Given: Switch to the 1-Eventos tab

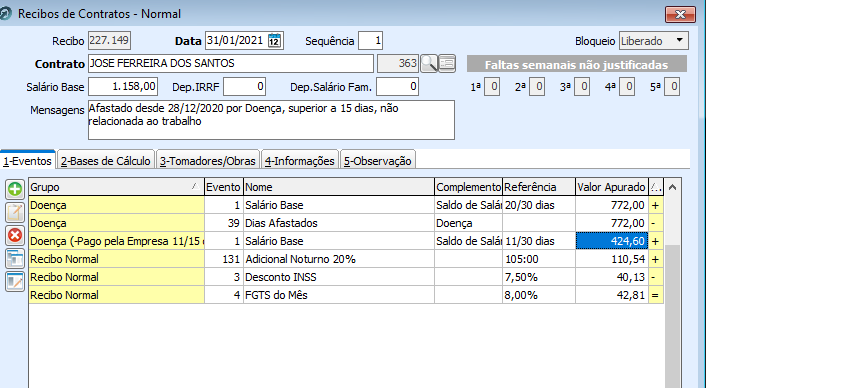Looking at the screenshot, I should click(28, 161).
